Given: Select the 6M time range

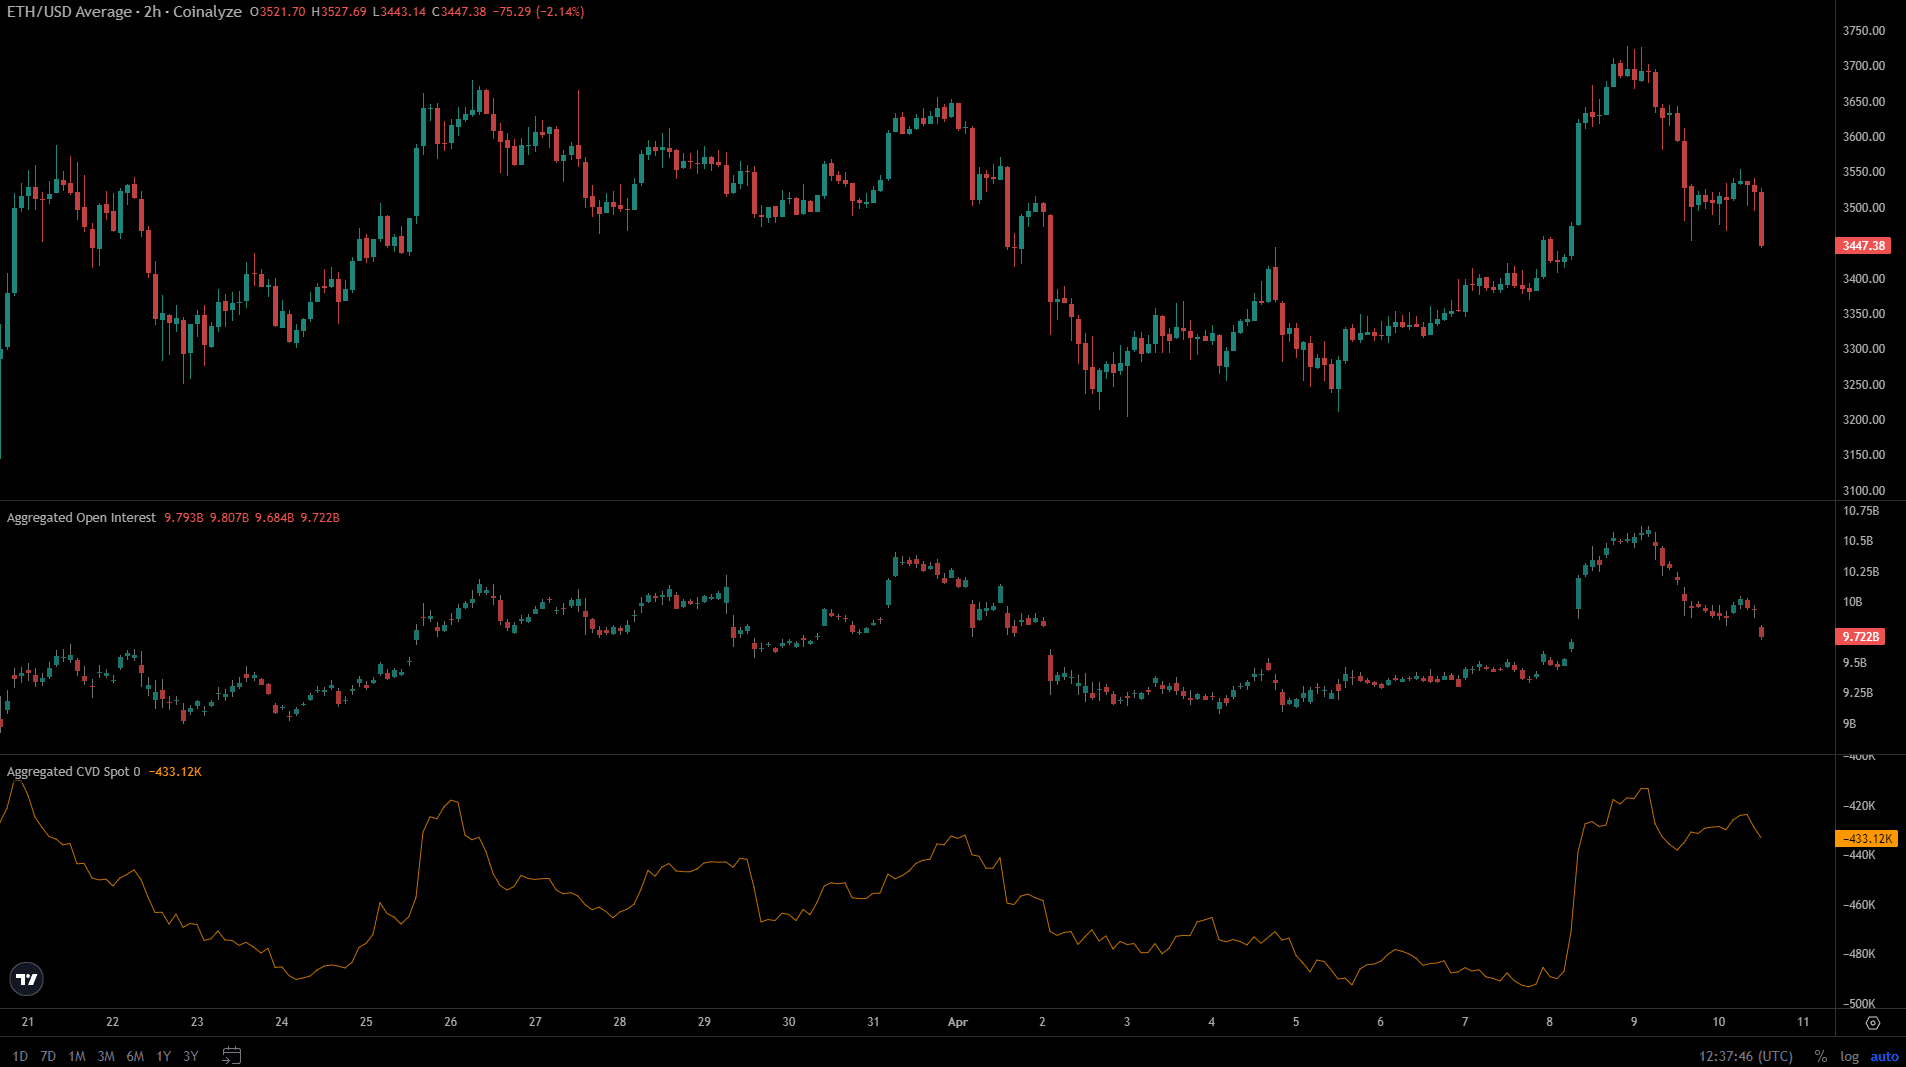Looking at the screenshot, I should (x=135, y=1056).
